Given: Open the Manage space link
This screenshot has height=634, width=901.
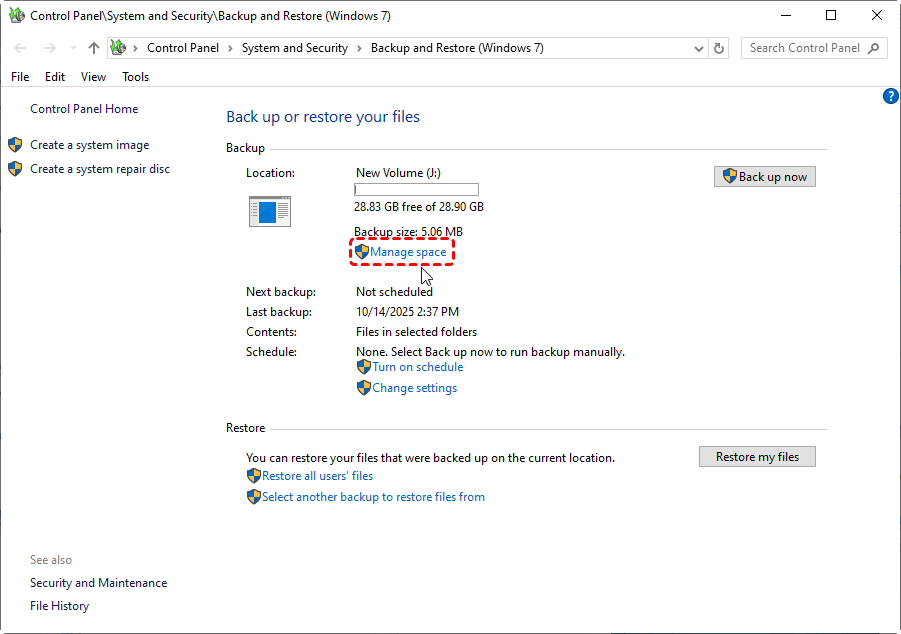Looking at the screenshot, I should pyautogui.click(x=408, y=252).
